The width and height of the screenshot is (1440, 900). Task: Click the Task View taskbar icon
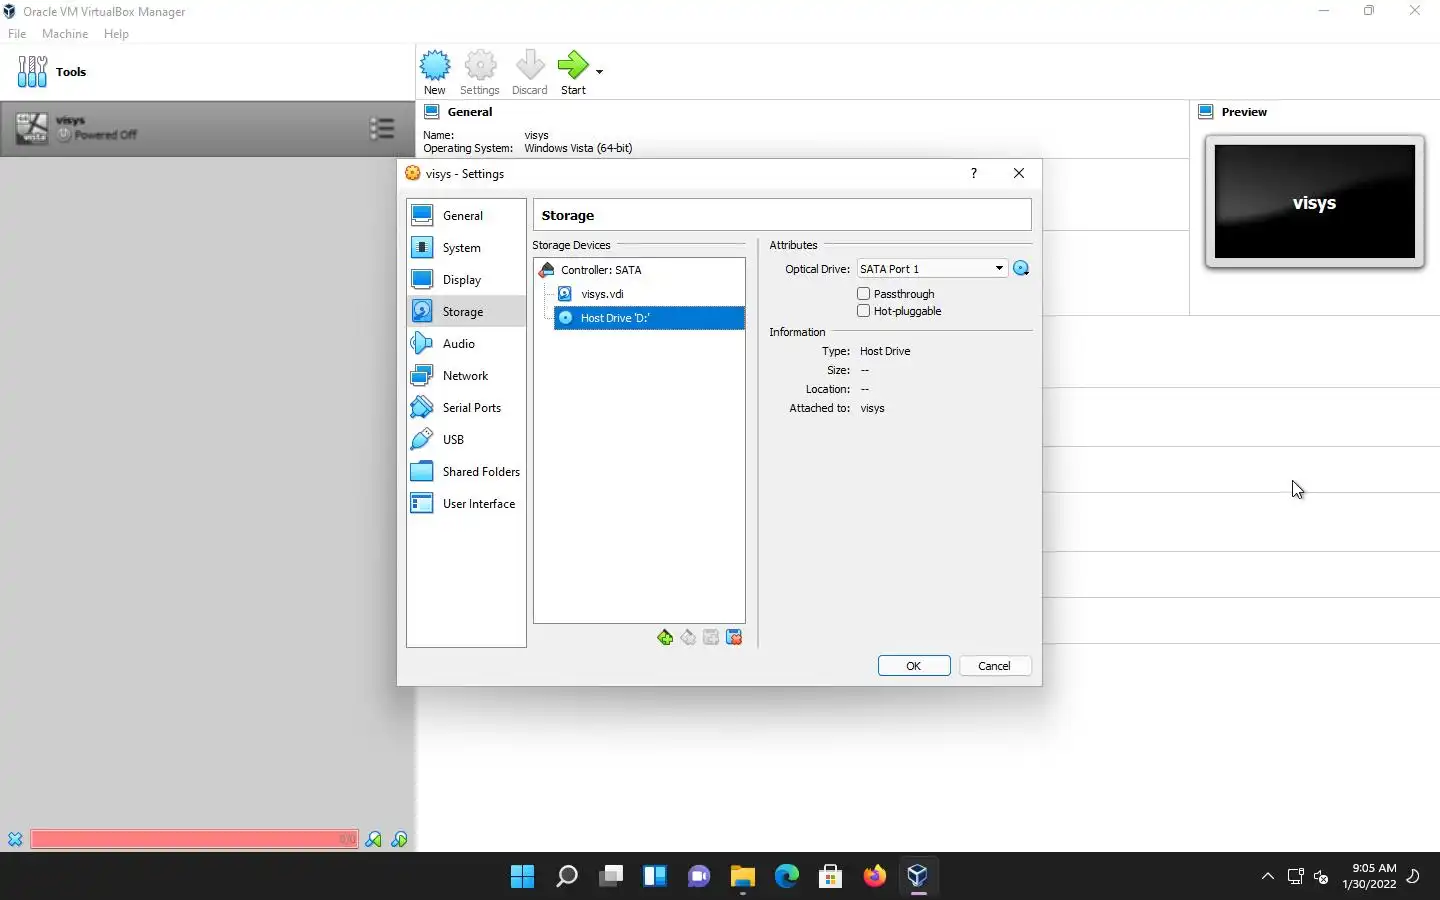click(x=610, y=876)
